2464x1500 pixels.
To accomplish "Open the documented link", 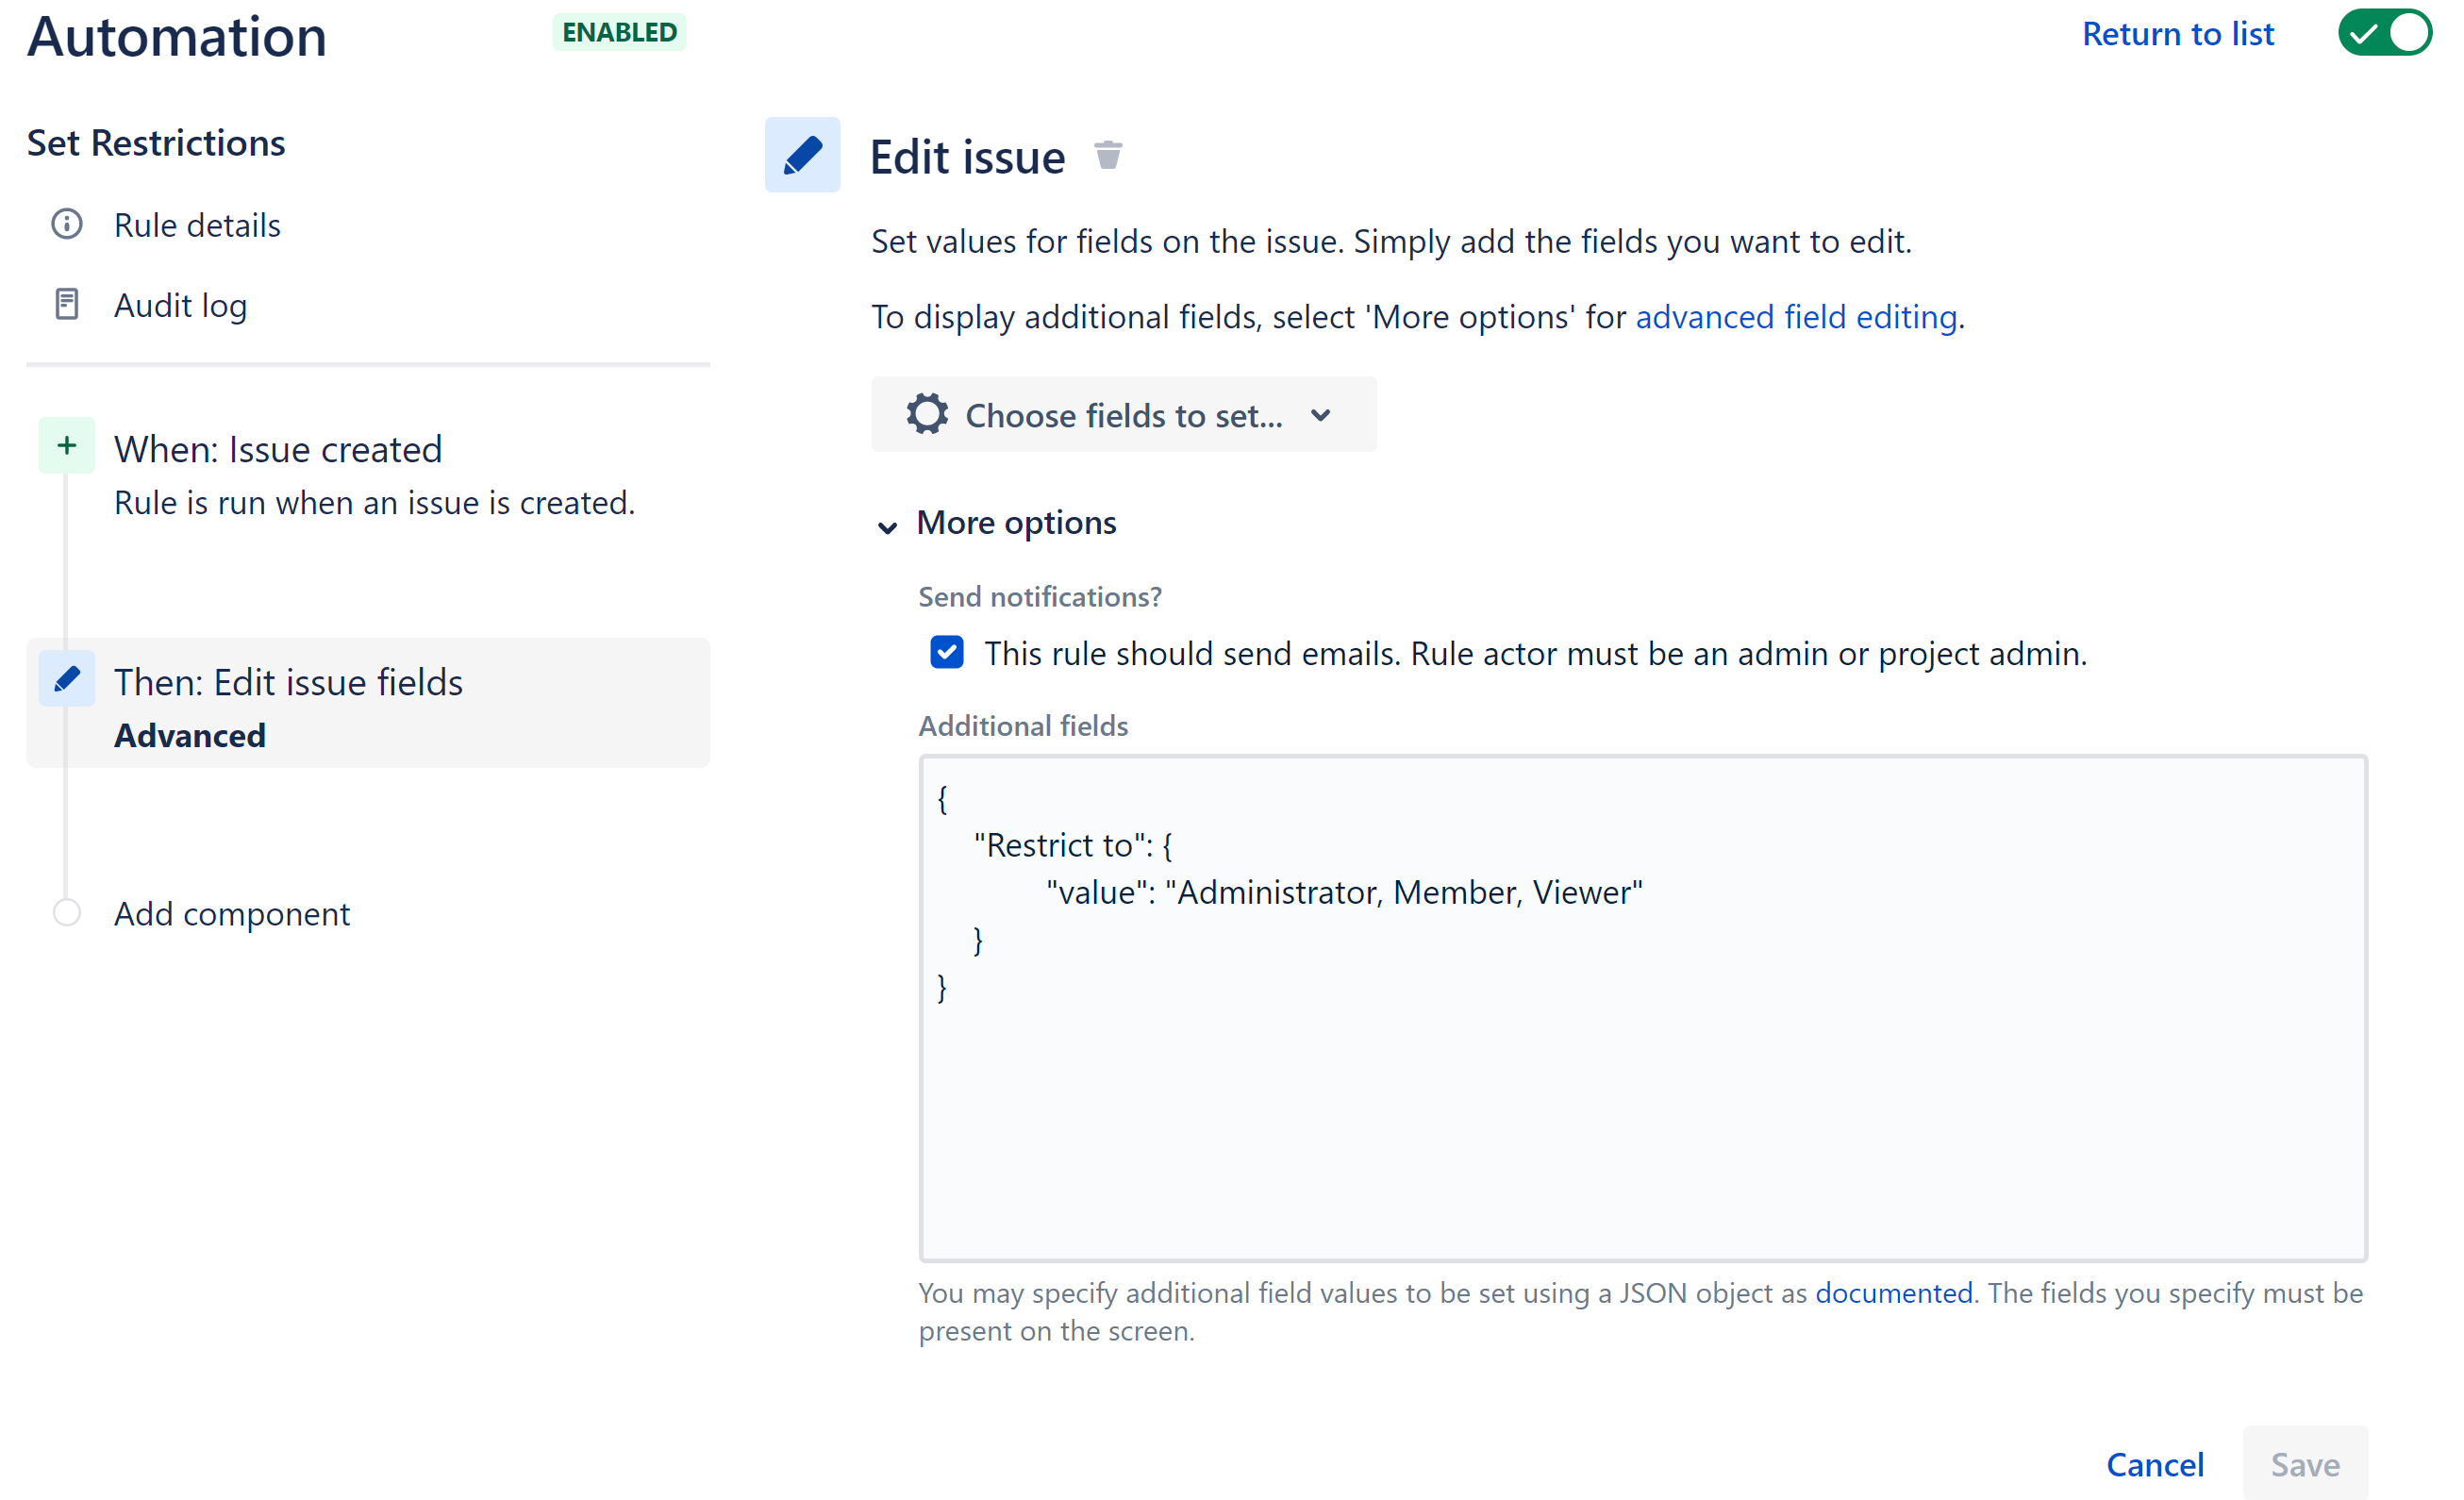I will point(1894,1293).
